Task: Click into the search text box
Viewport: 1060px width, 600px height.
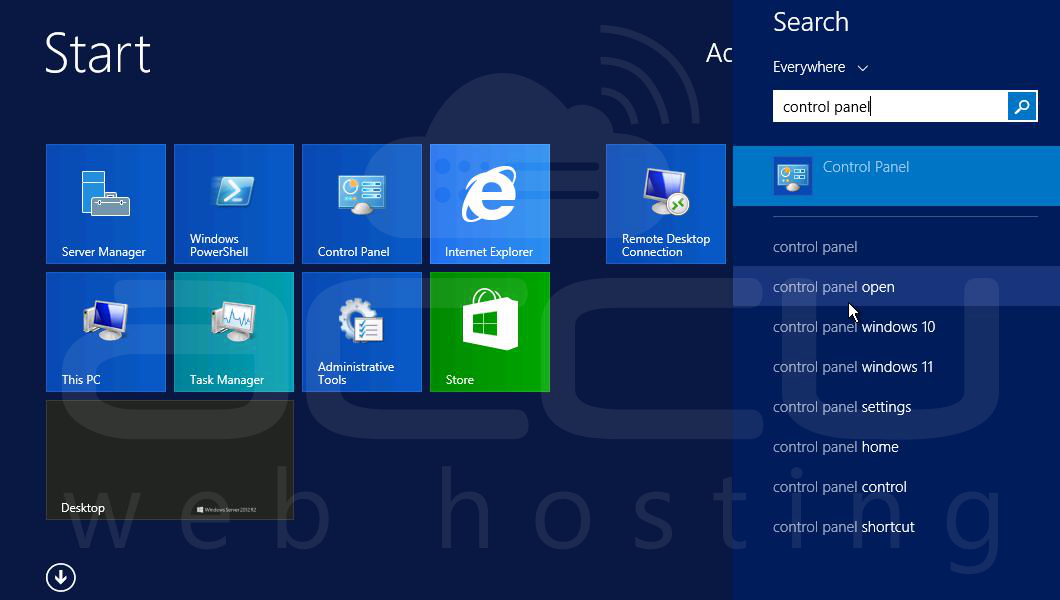Action: coord(890,106)
